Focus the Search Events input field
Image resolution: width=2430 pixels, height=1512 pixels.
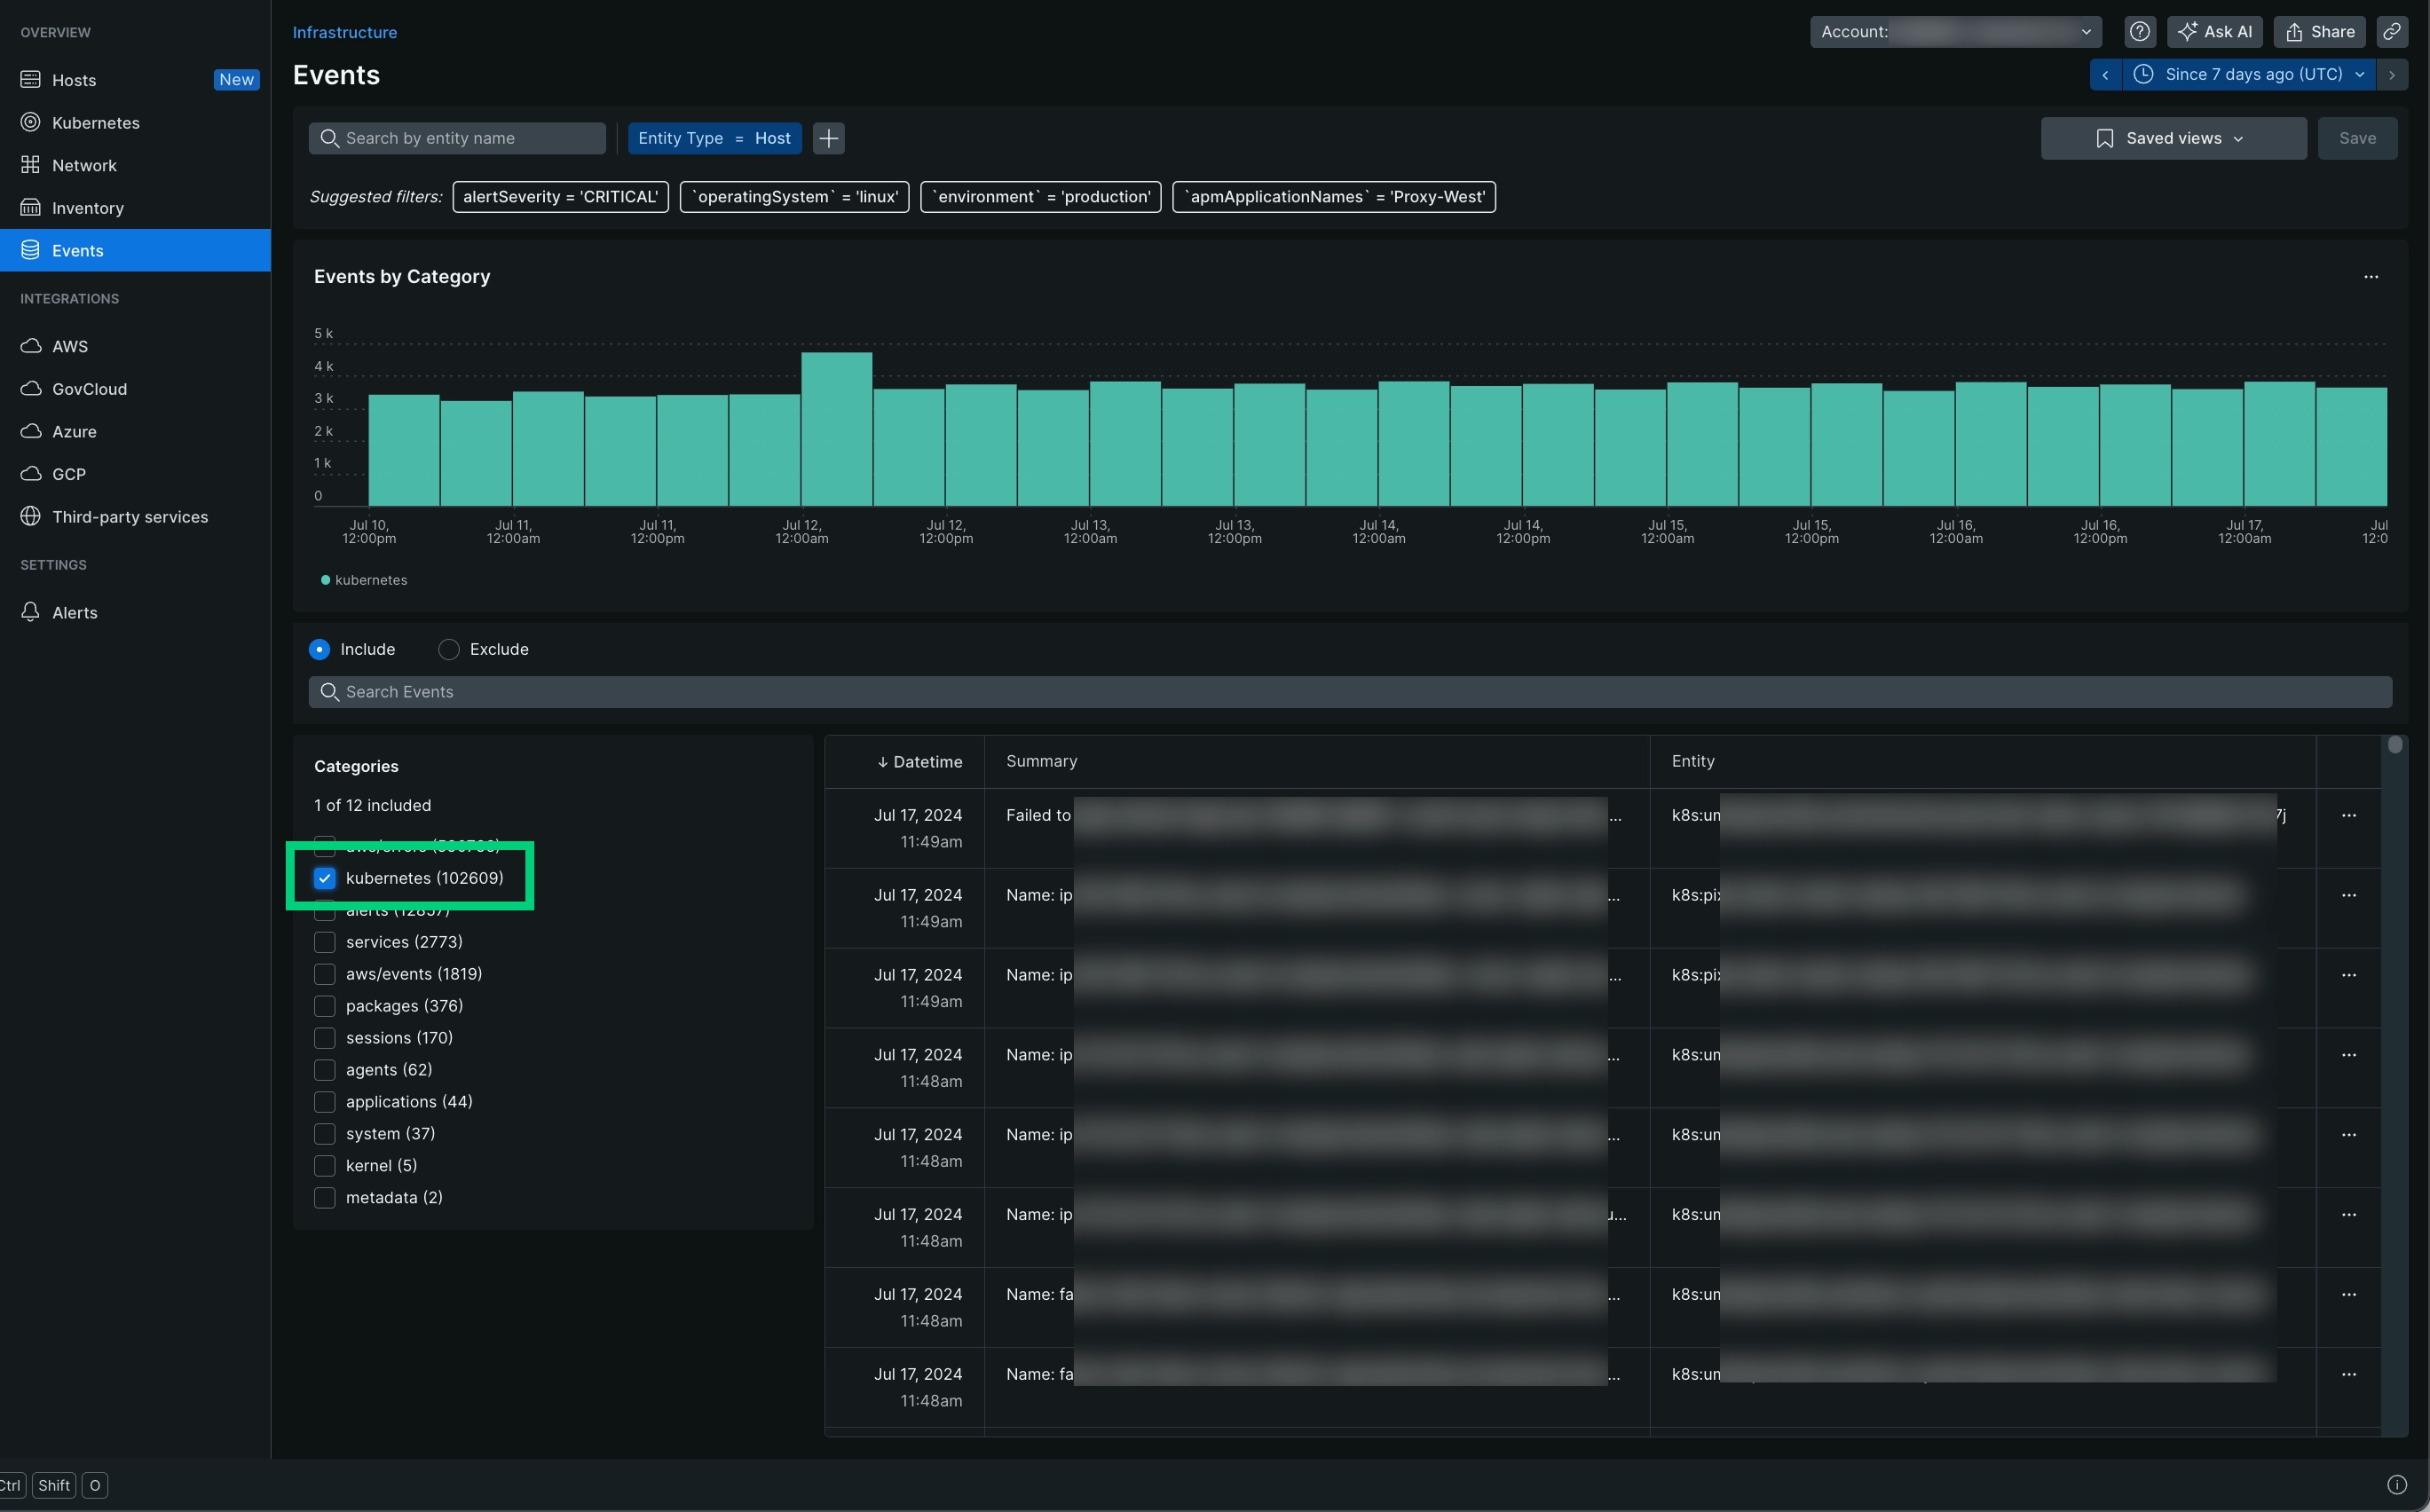1350,692
